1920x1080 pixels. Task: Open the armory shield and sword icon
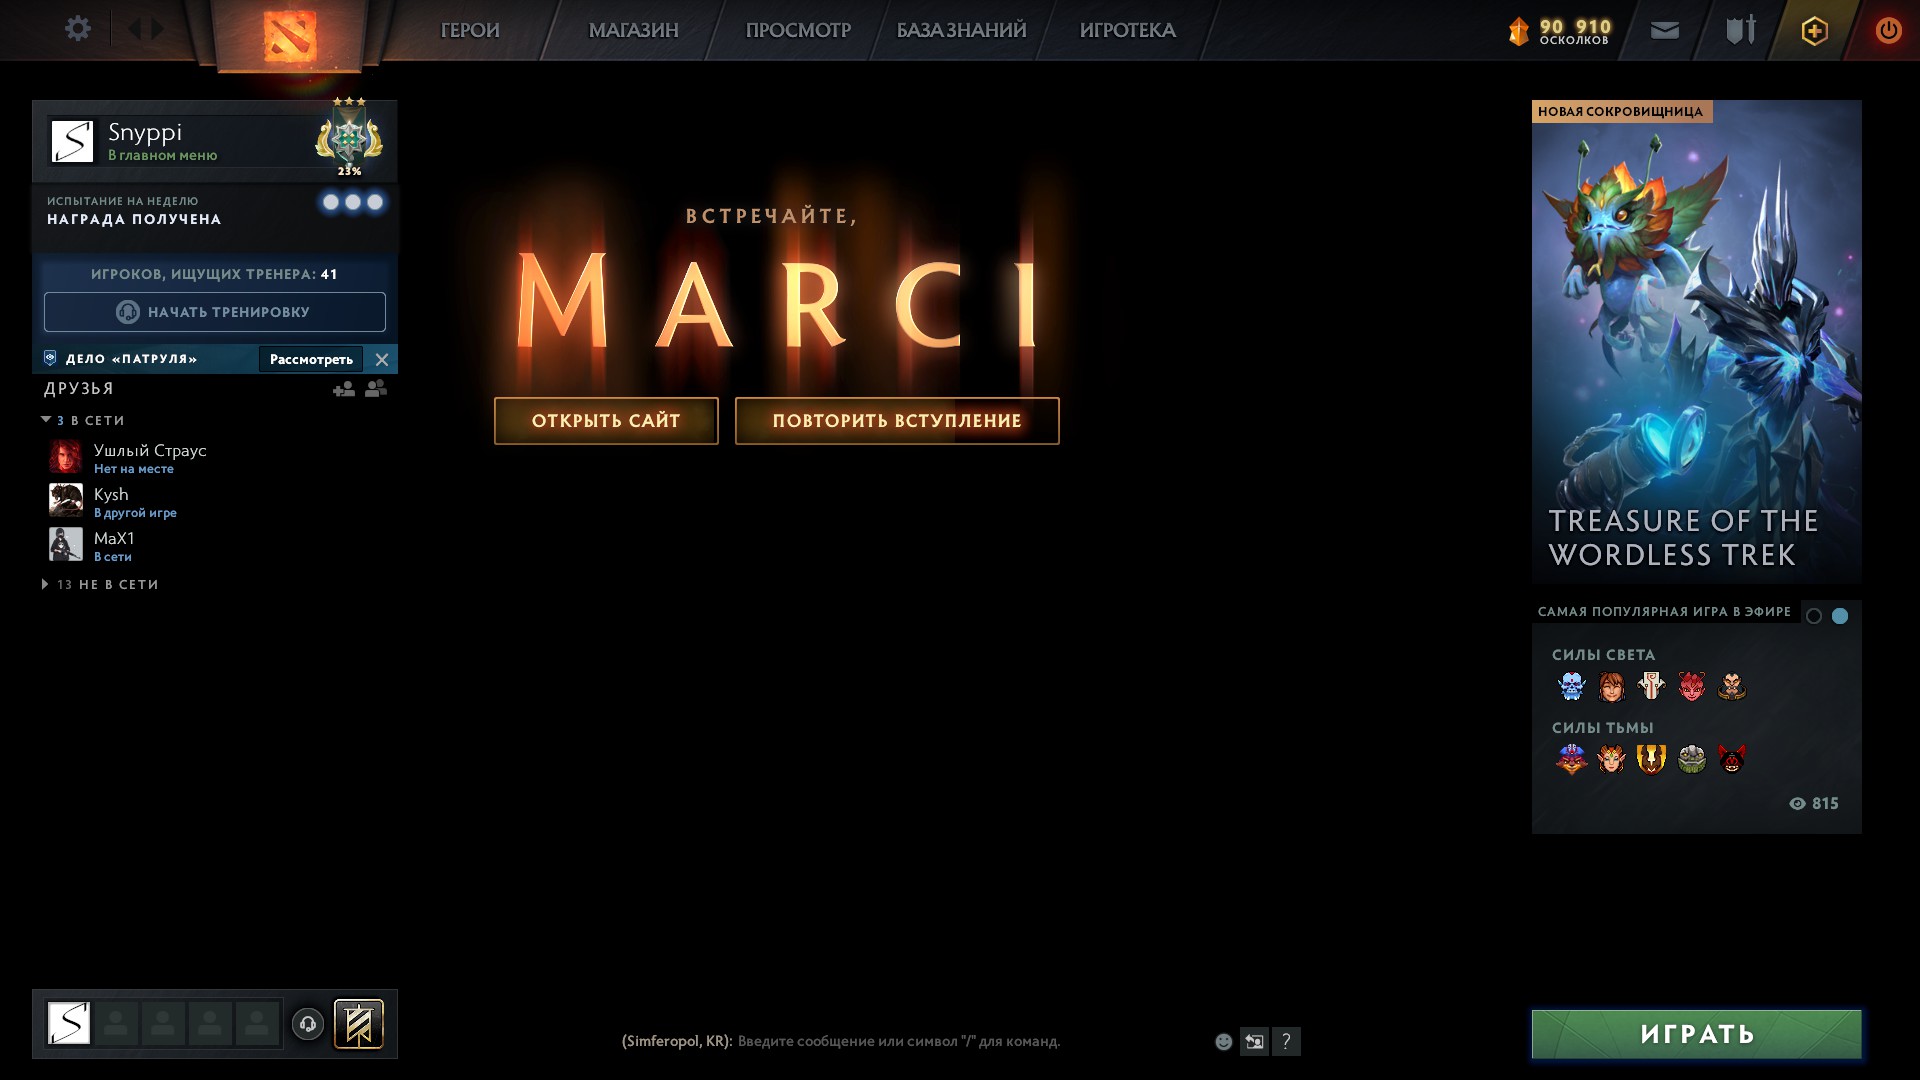click(x=1741, y=30)
